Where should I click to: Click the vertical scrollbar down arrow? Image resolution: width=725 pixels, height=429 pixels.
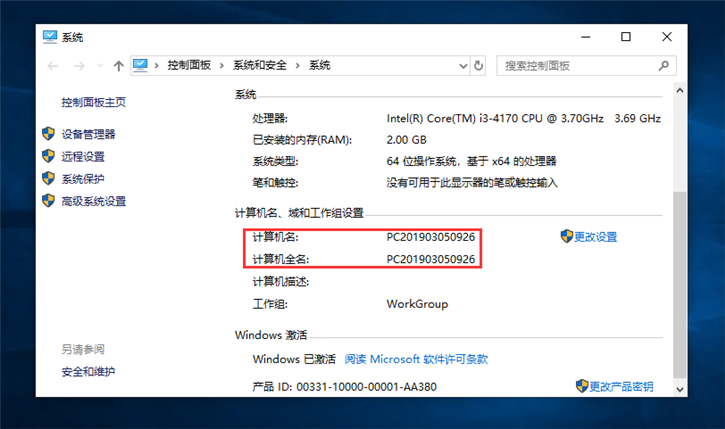pos(680,387)
